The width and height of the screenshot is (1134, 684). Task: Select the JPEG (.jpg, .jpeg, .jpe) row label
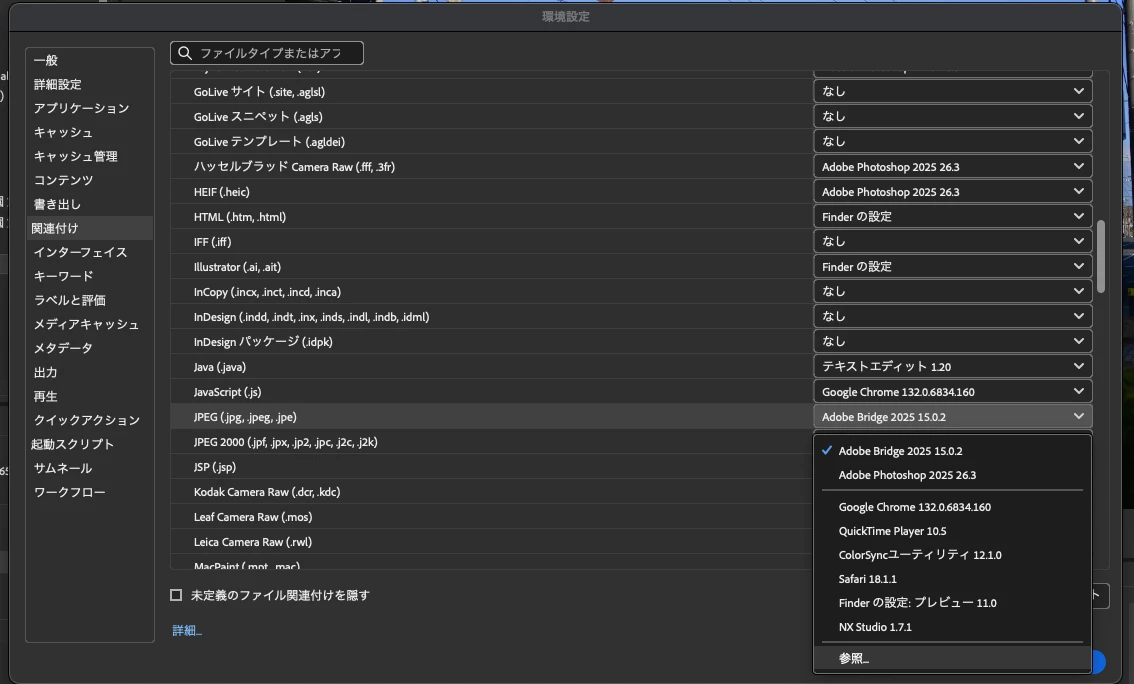(245, 417)
